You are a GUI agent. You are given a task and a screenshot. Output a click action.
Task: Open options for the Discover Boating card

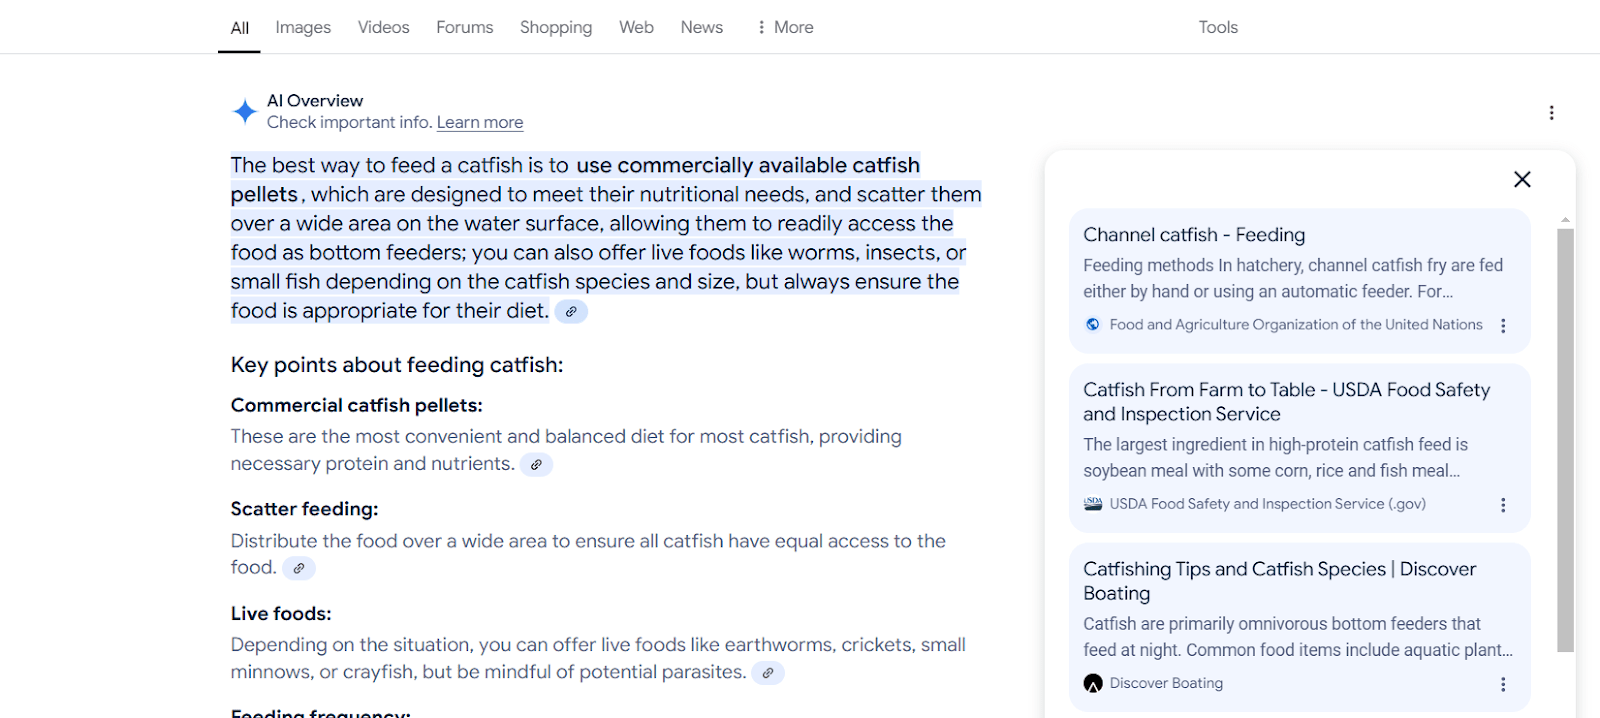click(1503, 684)
